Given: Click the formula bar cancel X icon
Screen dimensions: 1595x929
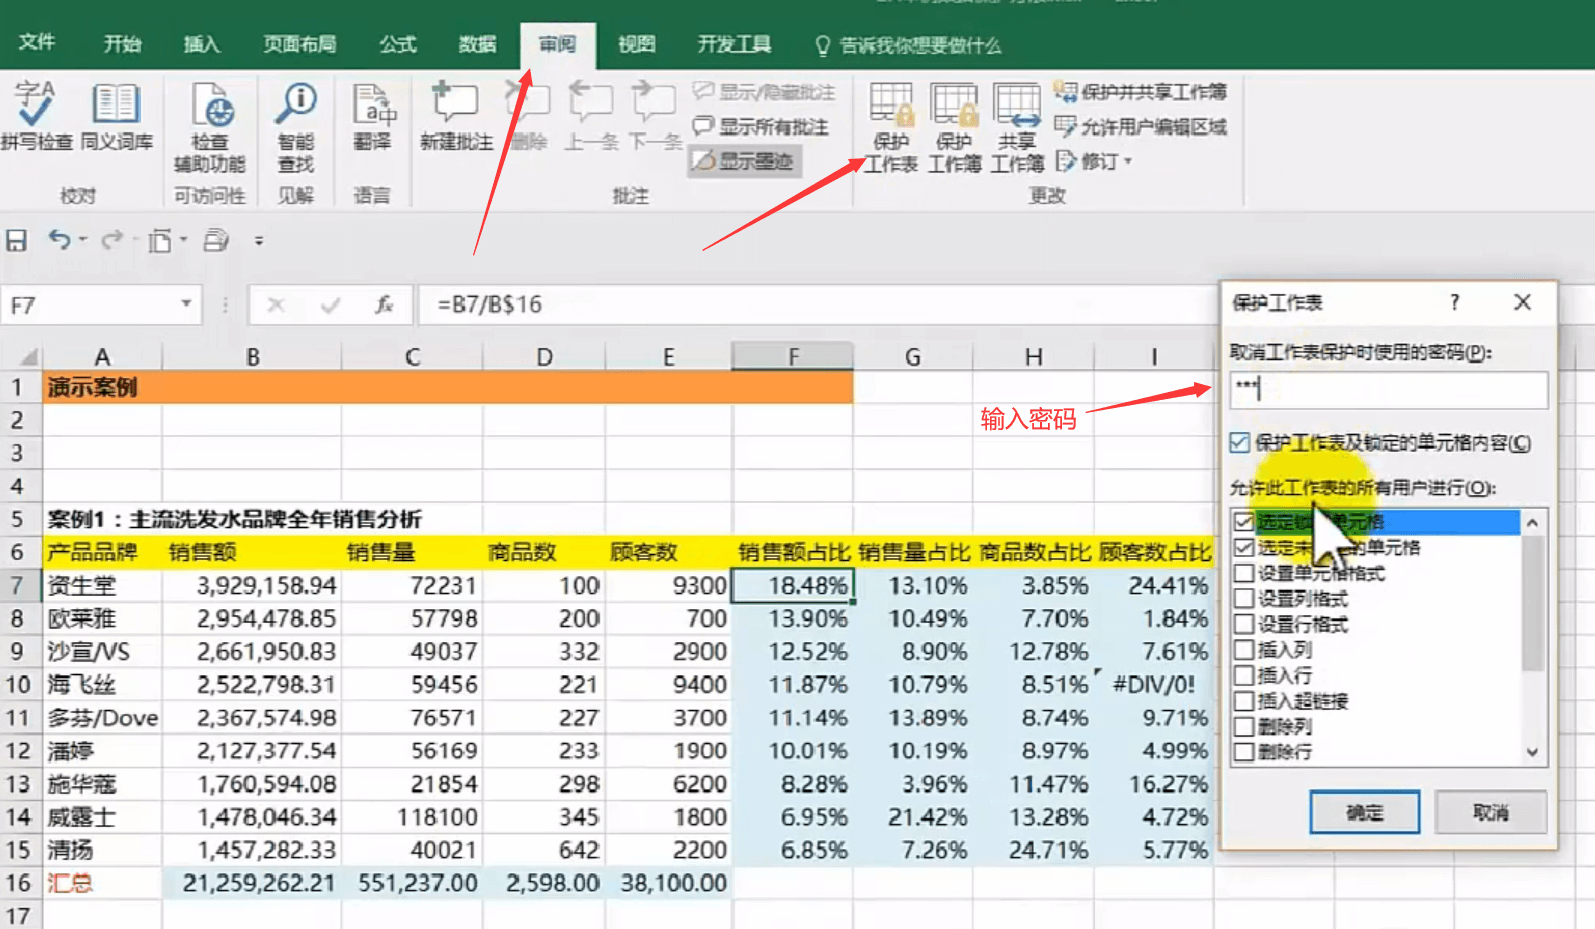Looking at the screenshot, I should (276, 305).
